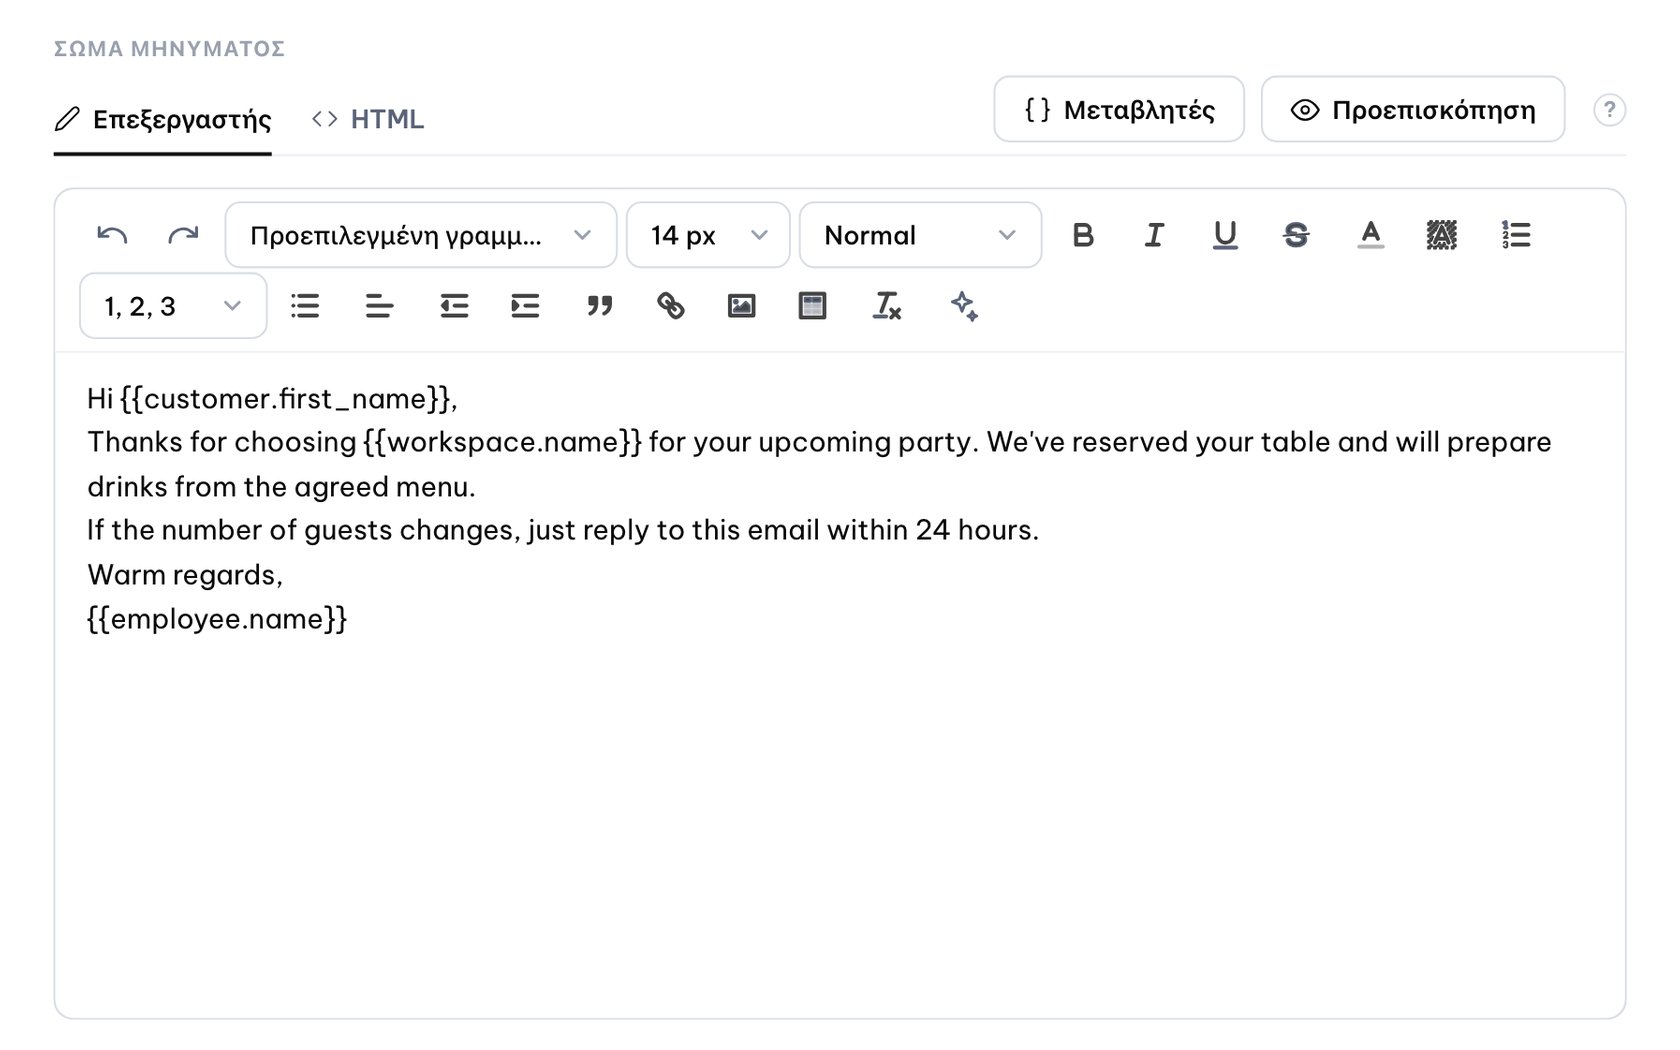
Task: Clear text formatting
Action: point(887,306)
